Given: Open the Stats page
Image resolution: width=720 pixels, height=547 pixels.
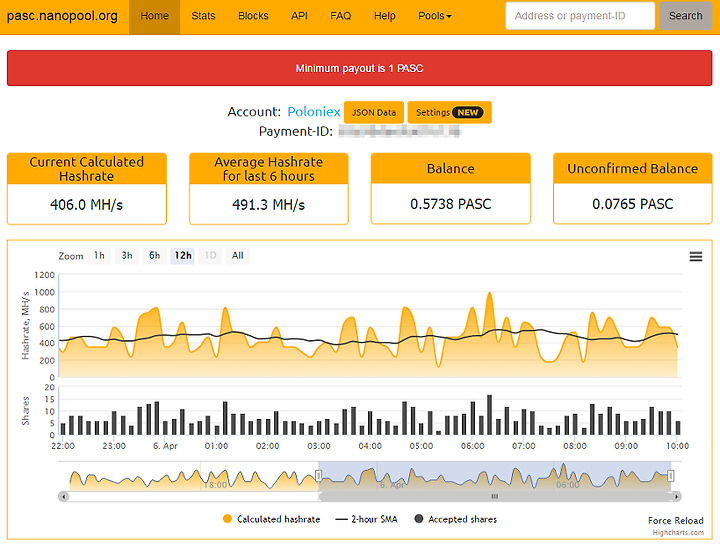Looking at the screenshot, I should click(203, 16).
